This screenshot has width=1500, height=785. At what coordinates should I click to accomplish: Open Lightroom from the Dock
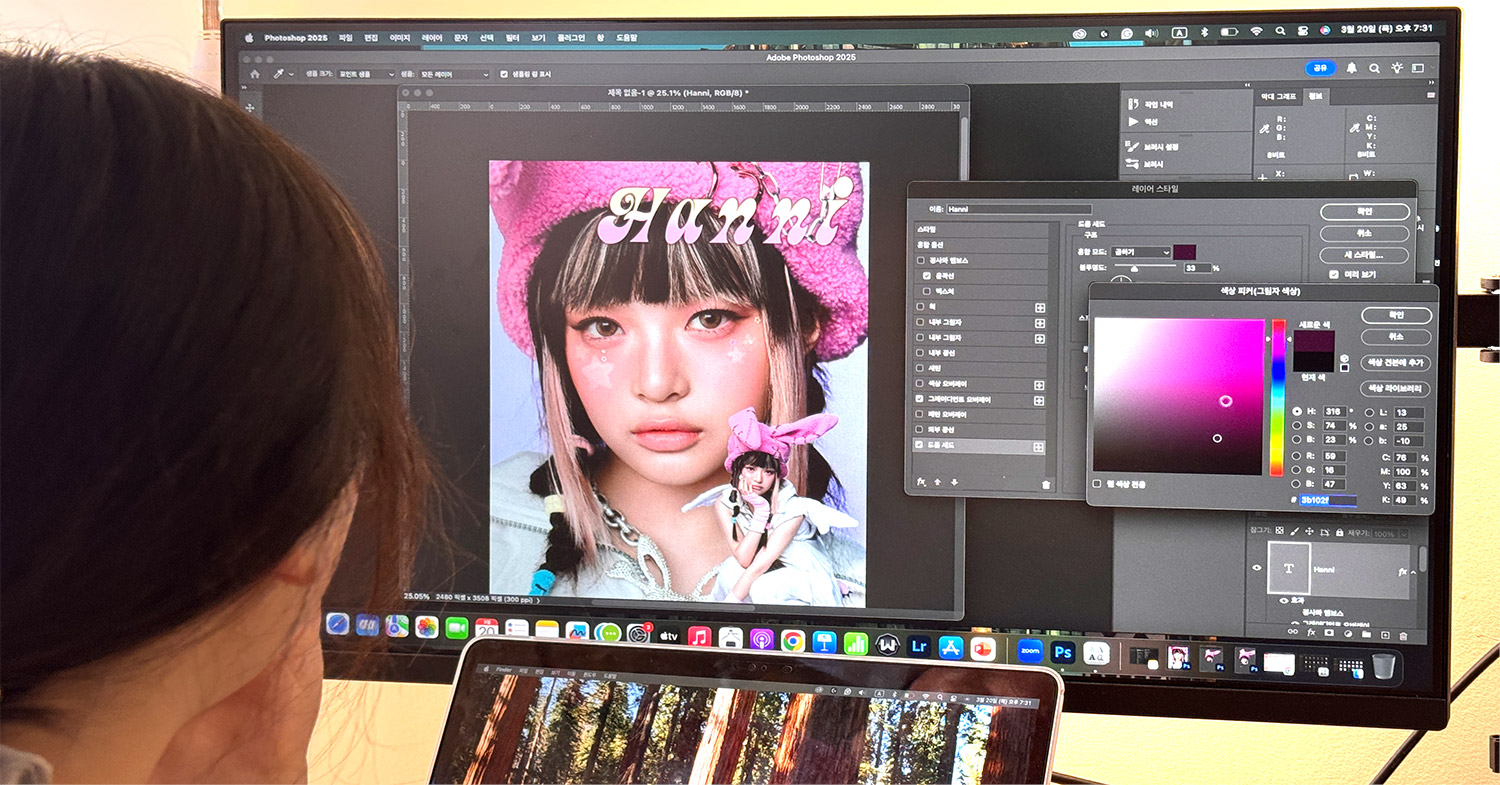pos(919,646)
